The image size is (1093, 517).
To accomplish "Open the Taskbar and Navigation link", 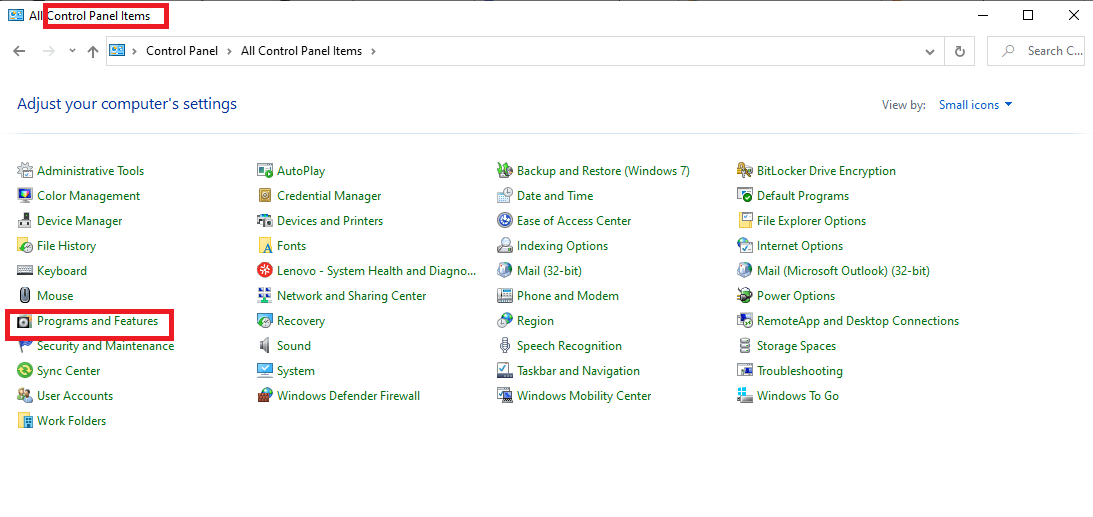I will pyautogui.click(x=579, y=371).
